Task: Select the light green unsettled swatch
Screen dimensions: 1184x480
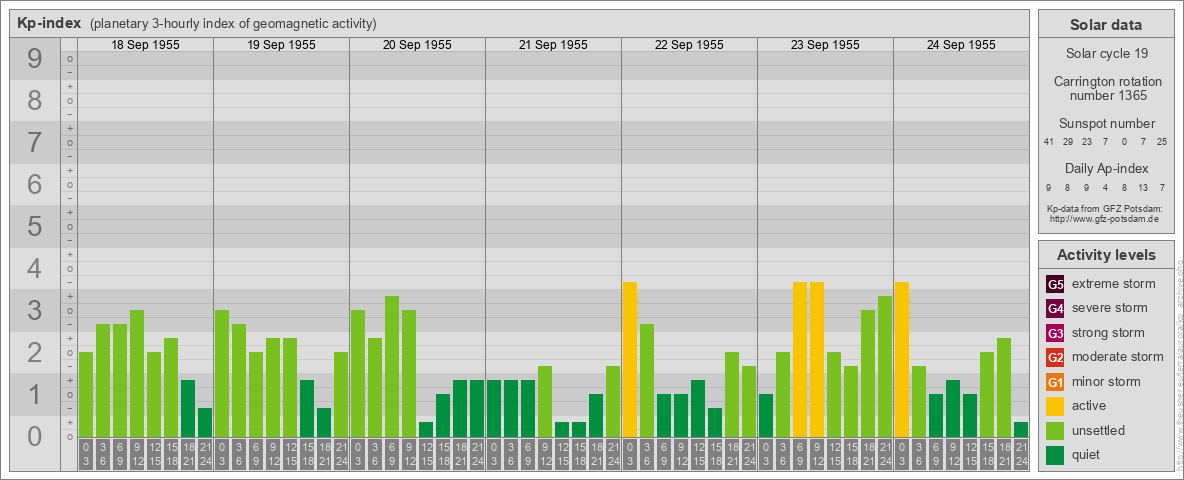Action: 1055,430
